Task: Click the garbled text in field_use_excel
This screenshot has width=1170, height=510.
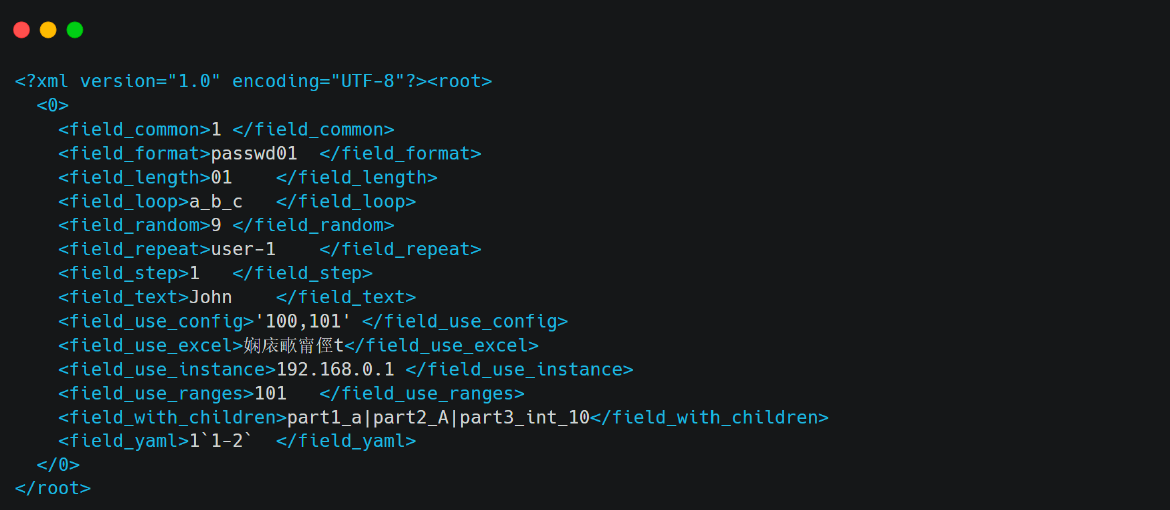Action: tap(293, 345)
